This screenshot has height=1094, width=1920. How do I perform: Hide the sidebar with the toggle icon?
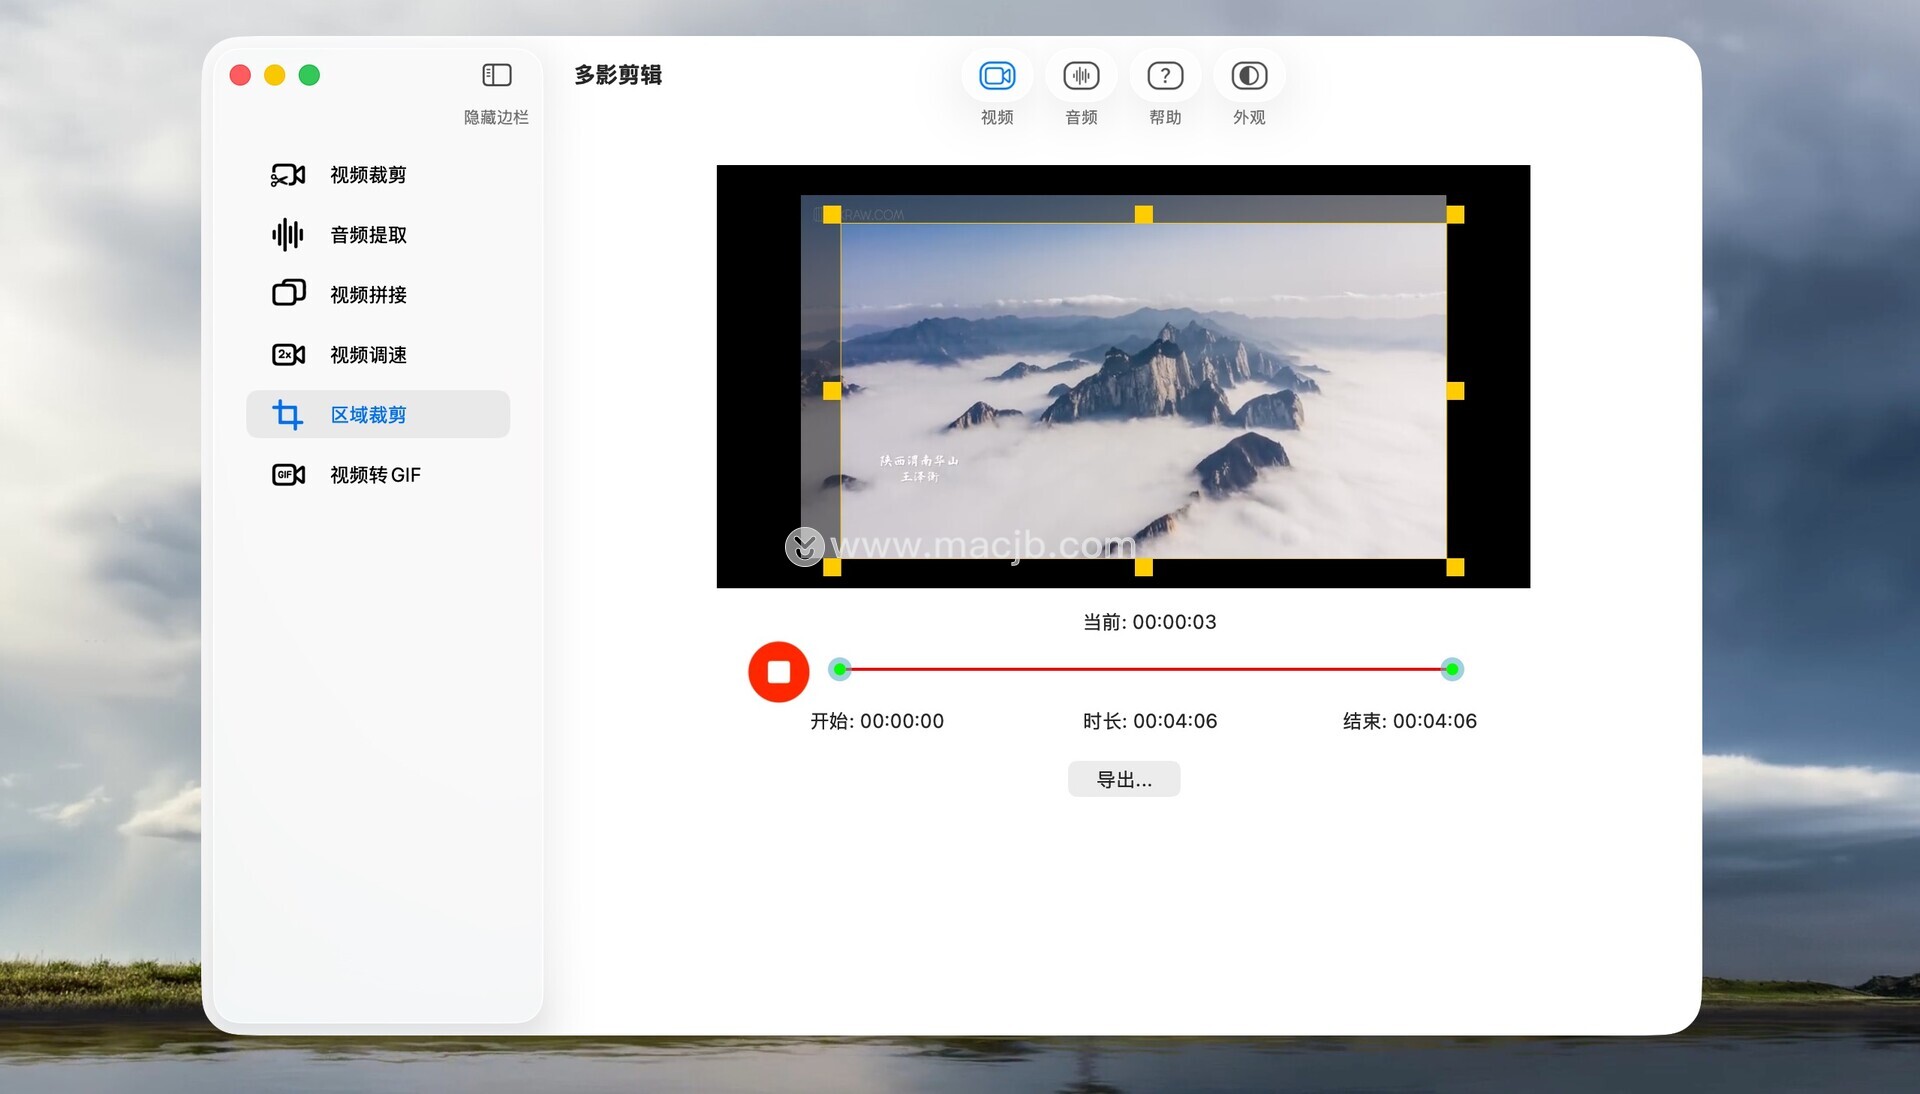pyautogui.click(x=497, y=76)
